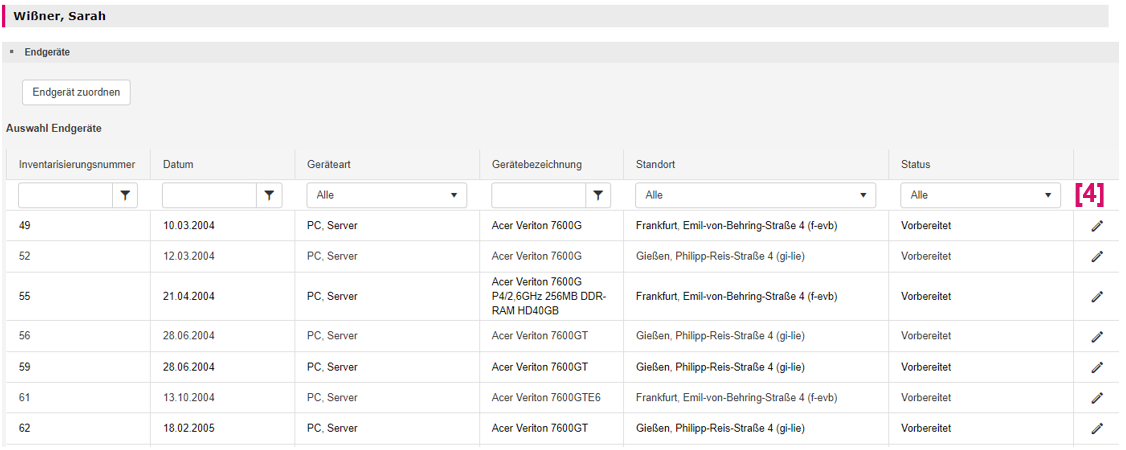Edit row with inventory number 59
The image size is (1126, 450).
pos(1097,367)
